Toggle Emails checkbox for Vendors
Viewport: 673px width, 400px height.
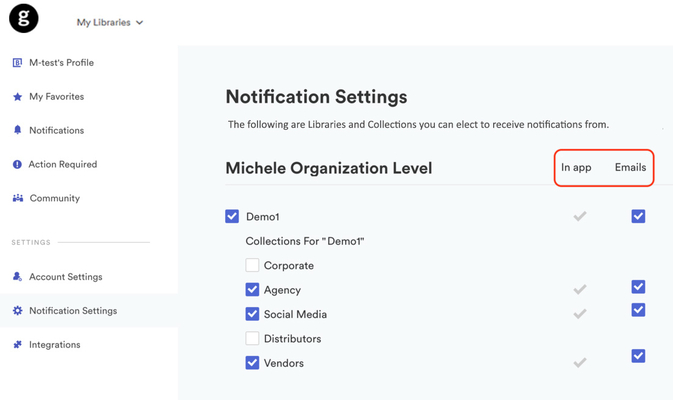[638, 356]
